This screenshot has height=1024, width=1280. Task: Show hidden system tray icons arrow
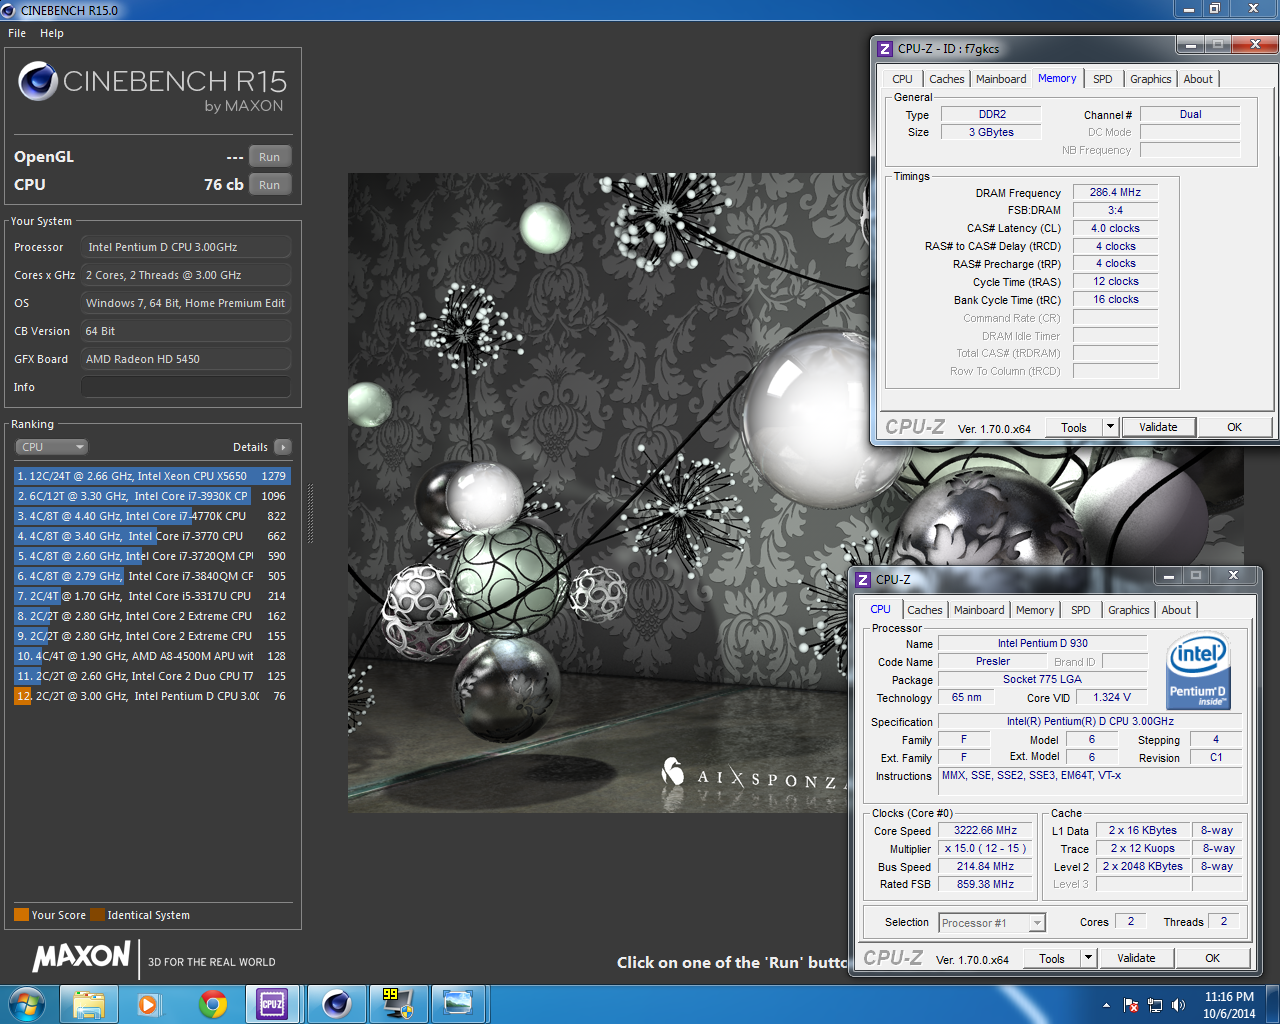click(x=1106, y=1005)
